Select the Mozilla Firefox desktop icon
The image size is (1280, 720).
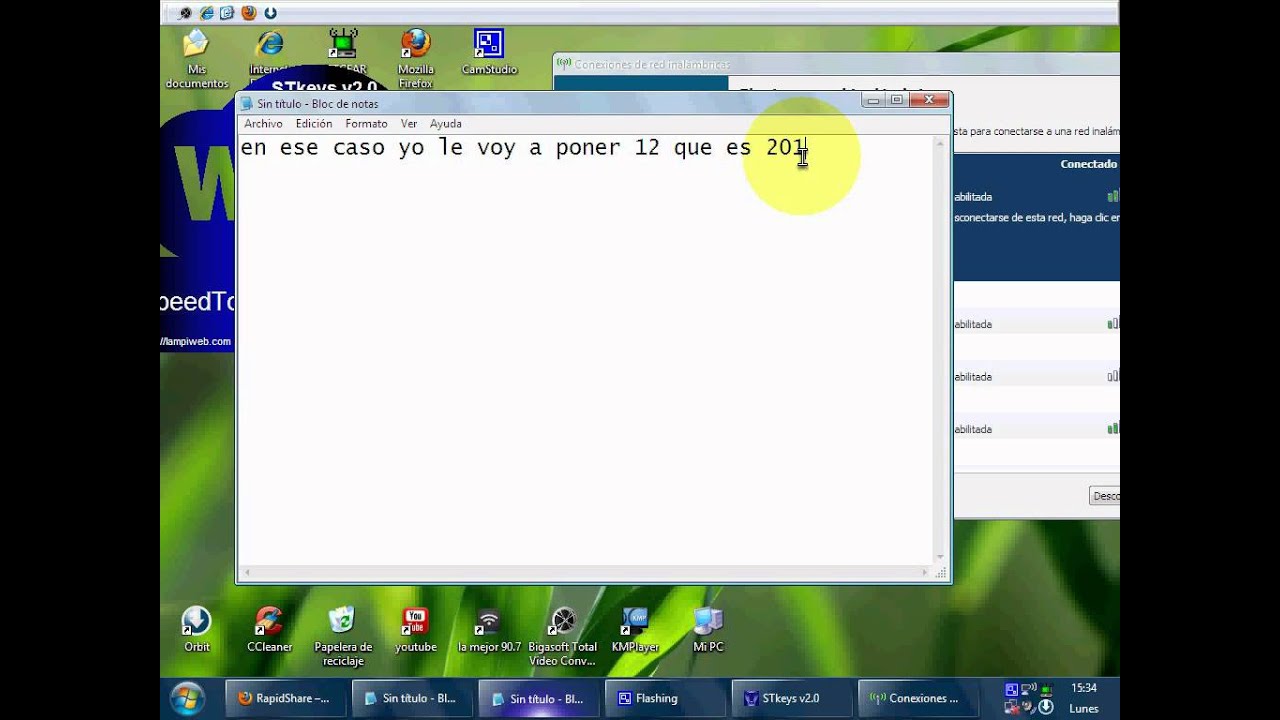(x=415, y=58)
